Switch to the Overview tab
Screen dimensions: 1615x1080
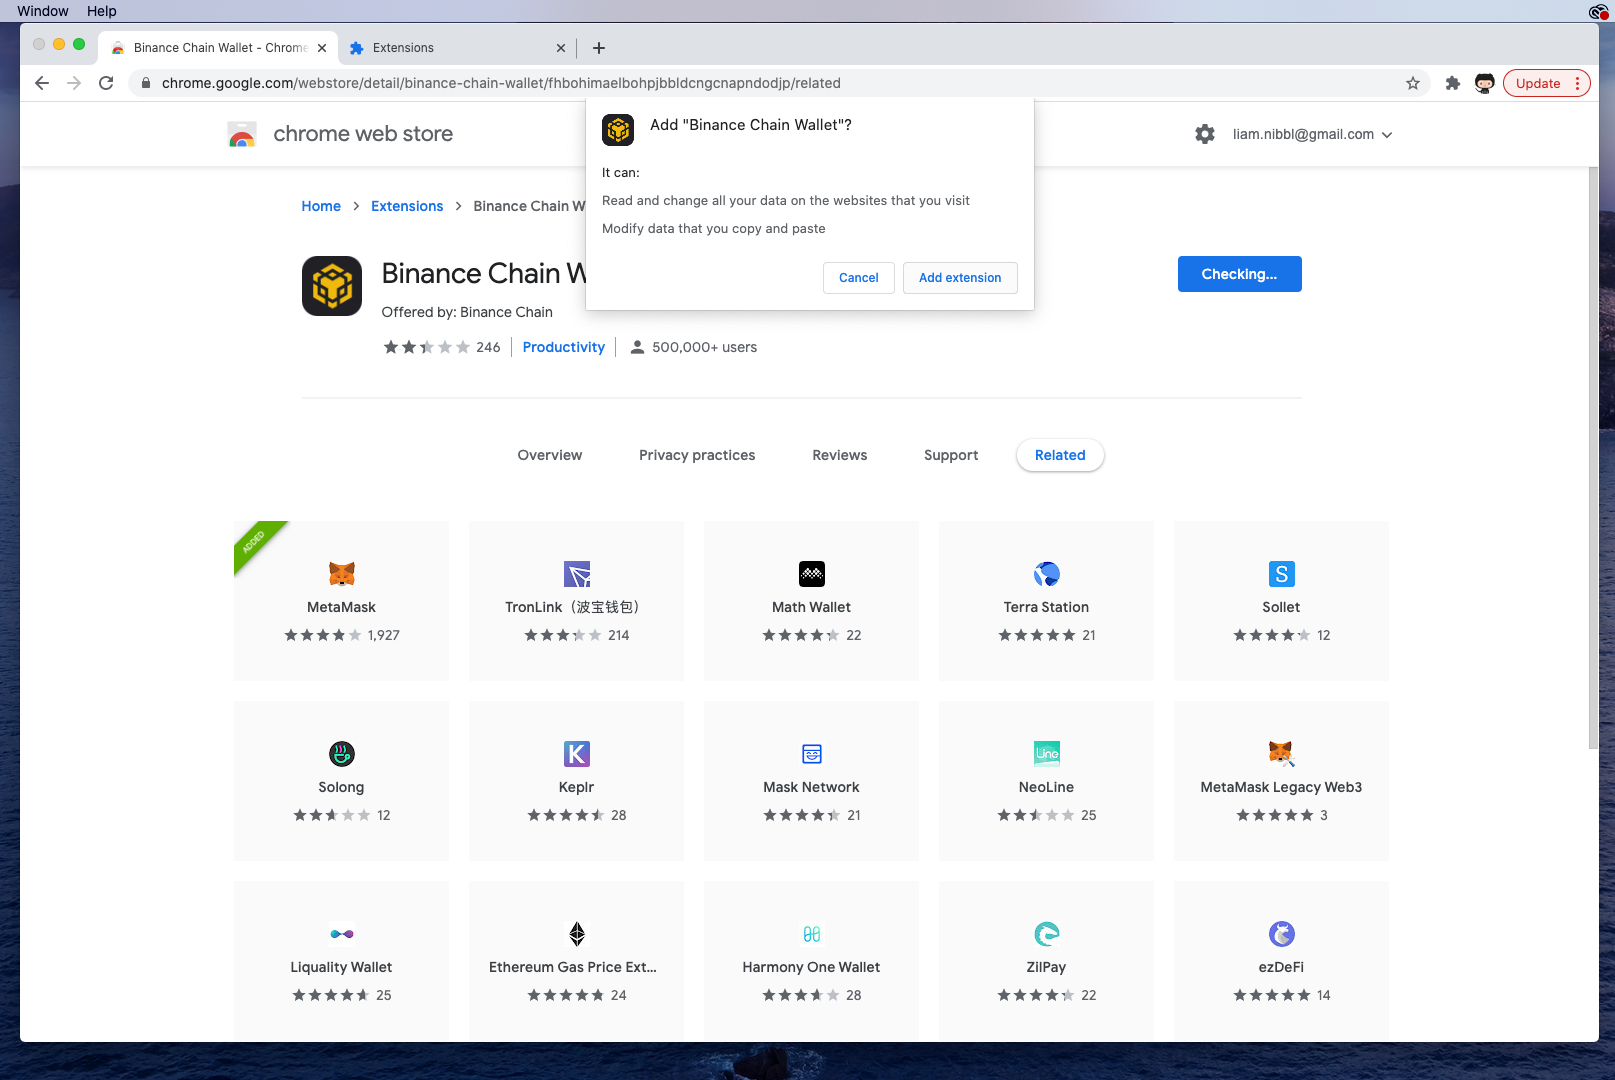[549, 455]
